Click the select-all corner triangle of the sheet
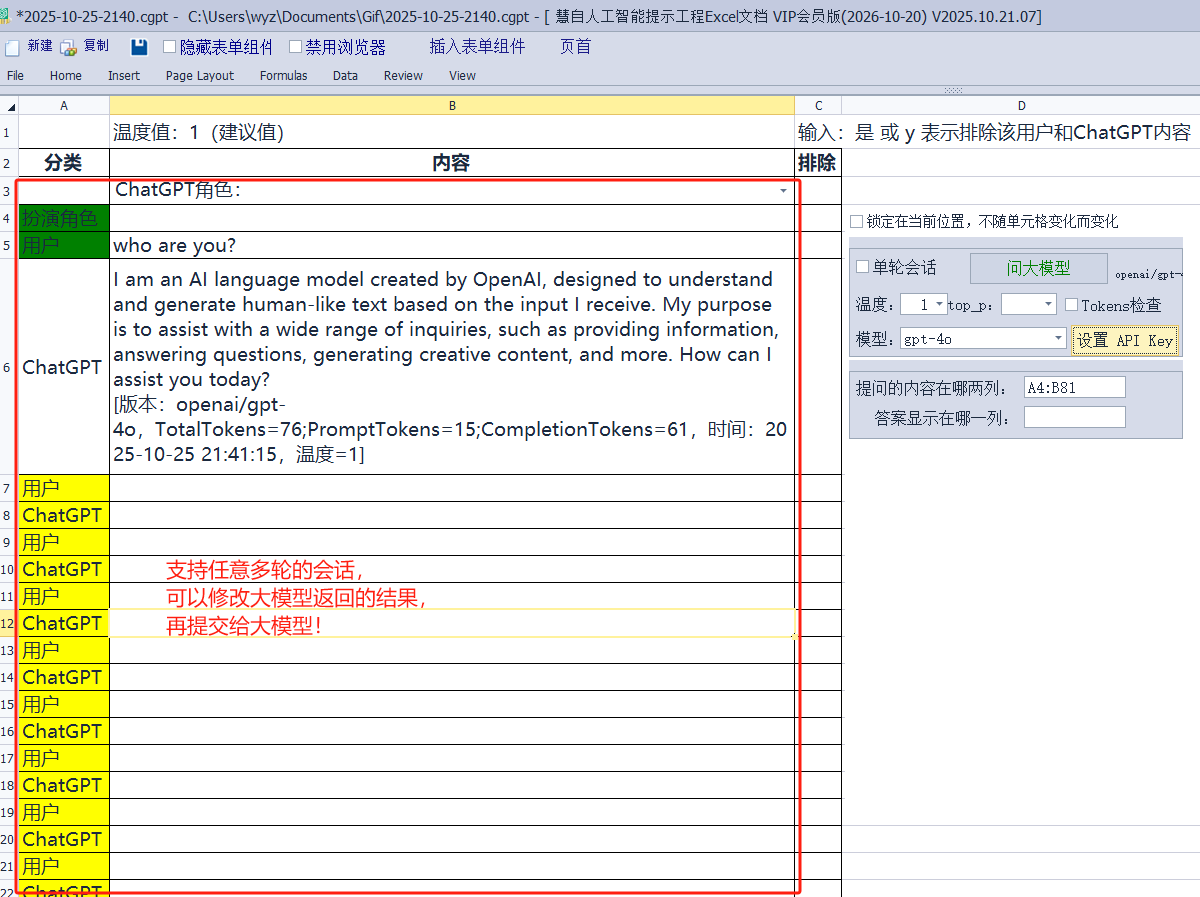Viewport: 1200px width, 897px height. pos(9,106)
